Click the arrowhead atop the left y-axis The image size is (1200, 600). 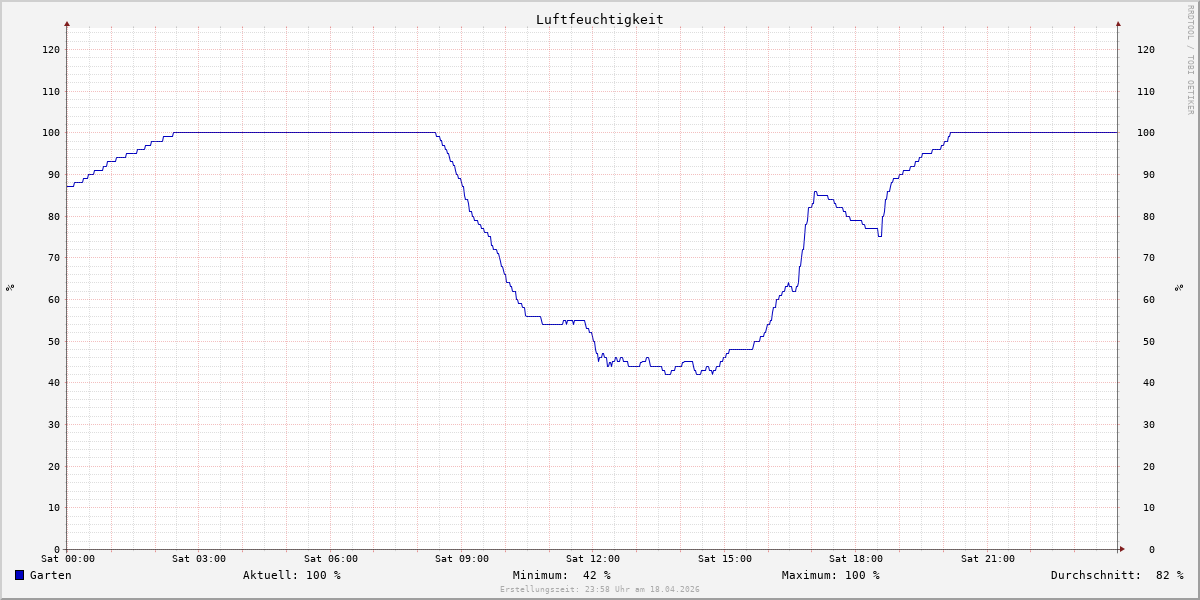point(67,23)
